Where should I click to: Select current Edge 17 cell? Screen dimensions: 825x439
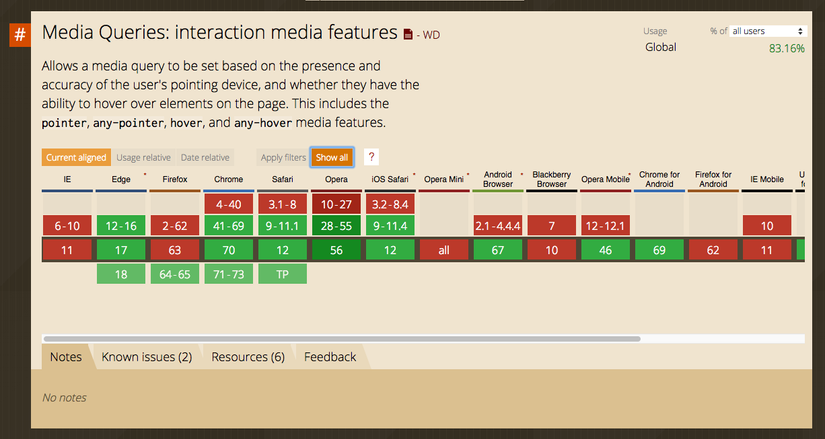(121, 250)
